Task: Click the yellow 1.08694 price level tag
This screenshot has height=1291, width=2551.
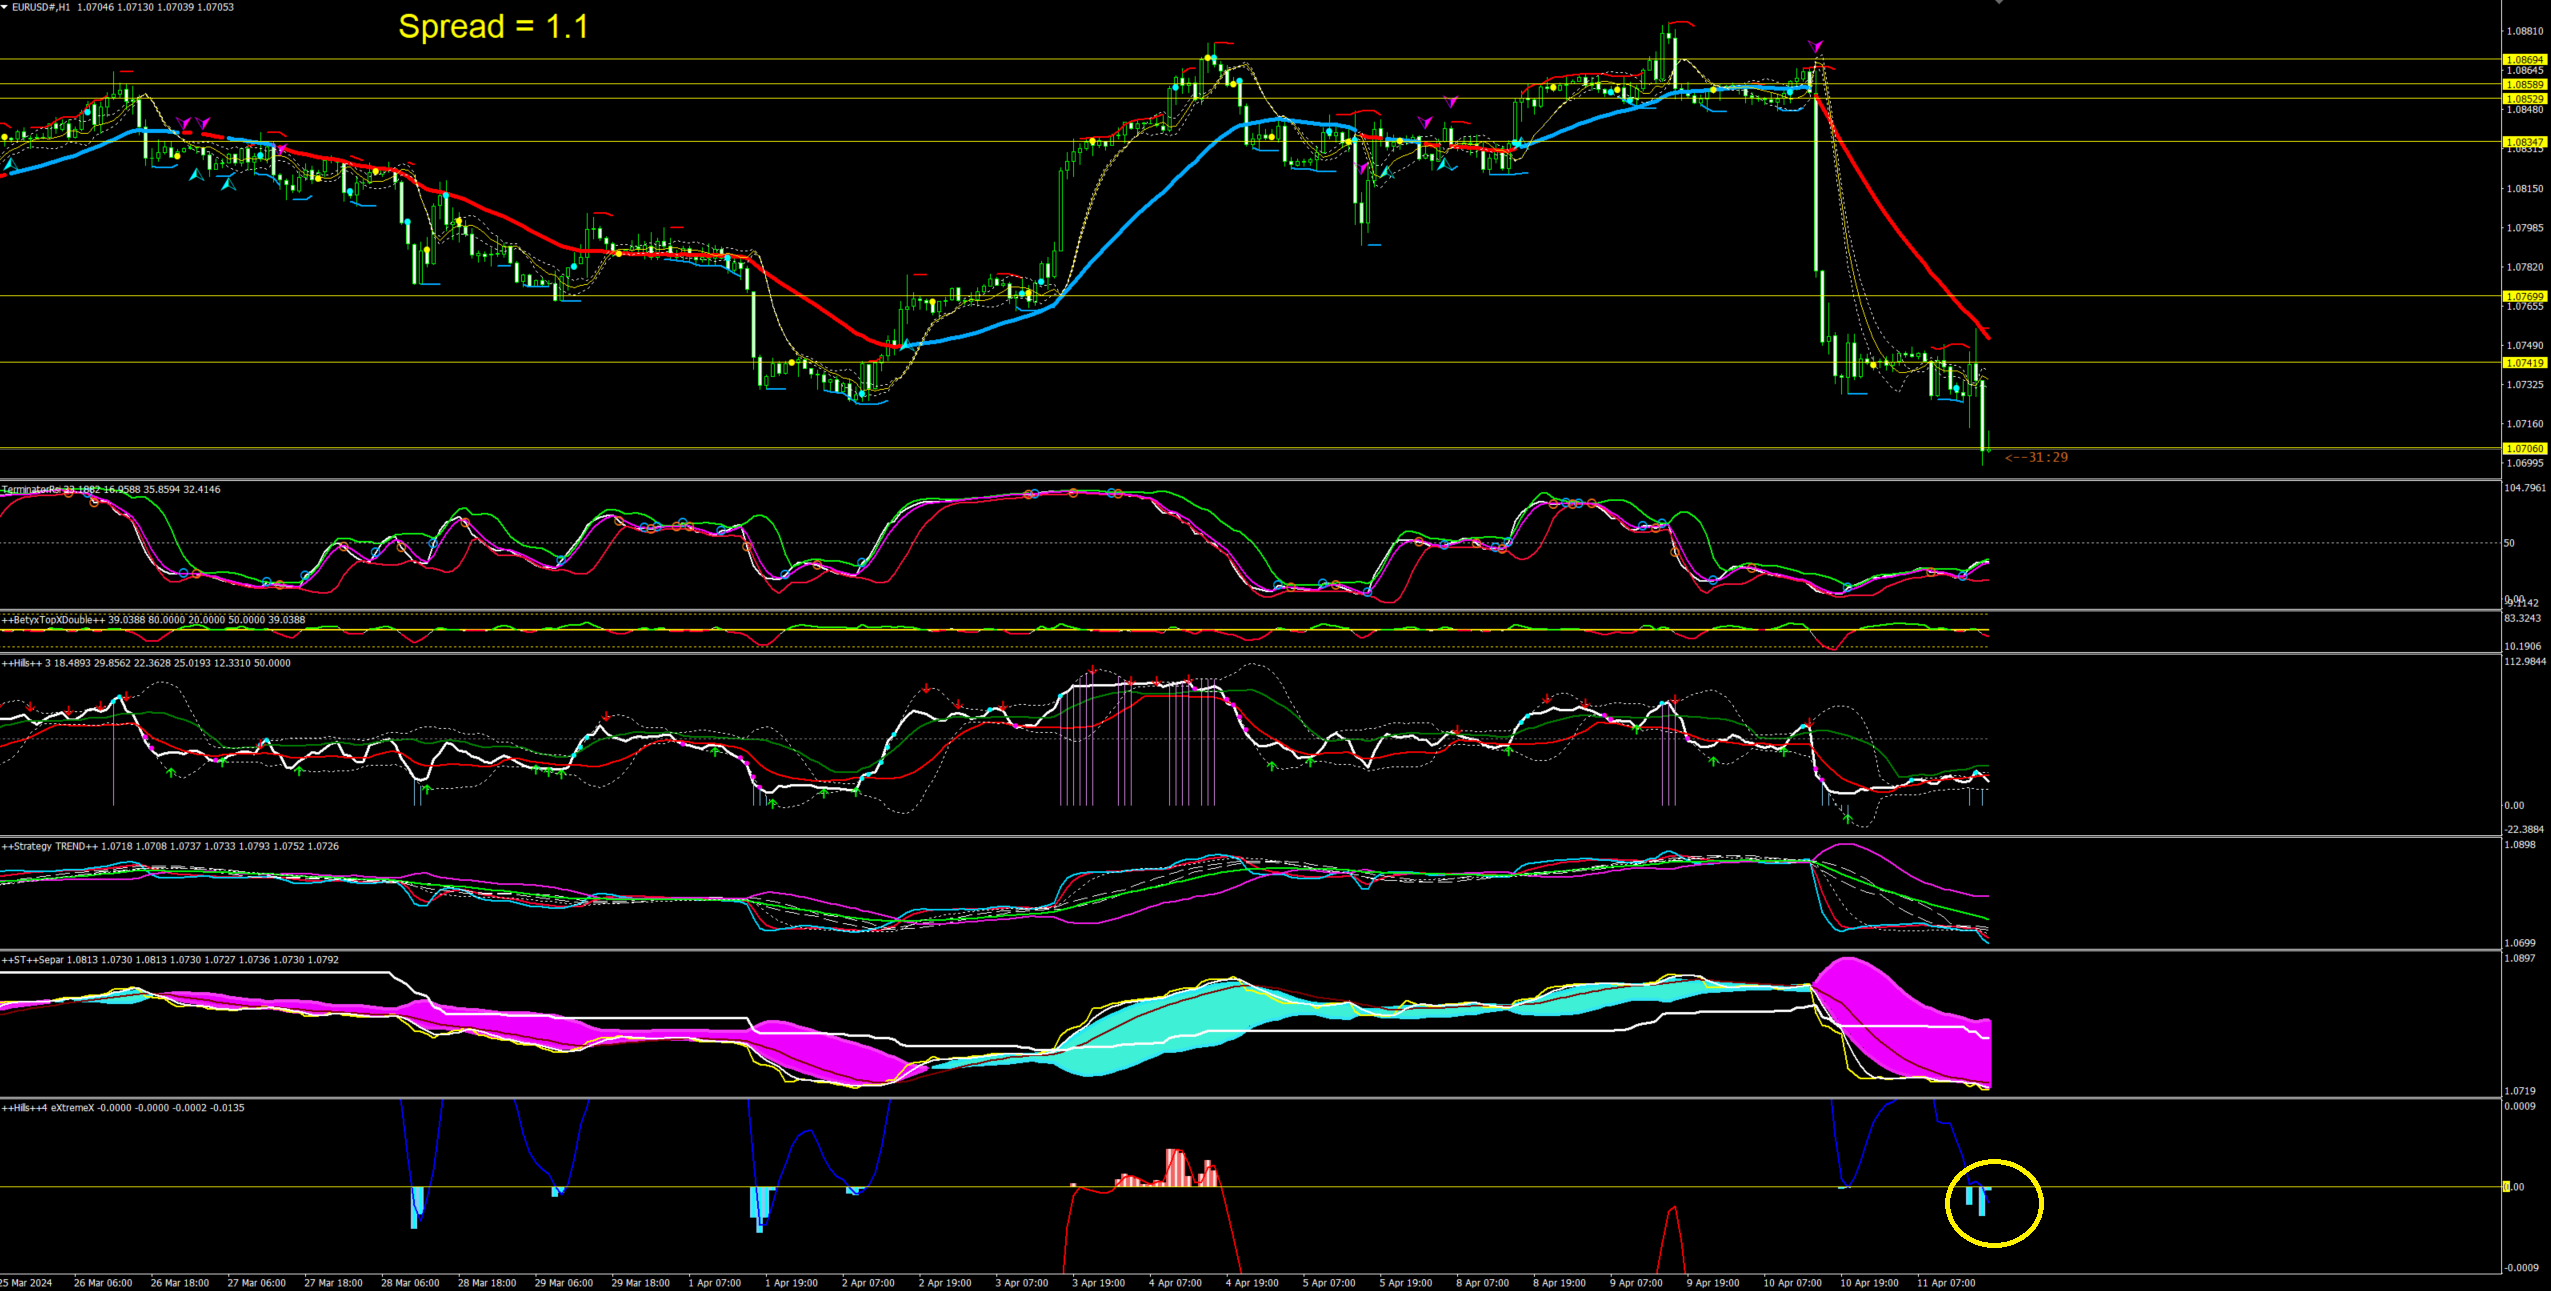Action: pos(2524,60)
